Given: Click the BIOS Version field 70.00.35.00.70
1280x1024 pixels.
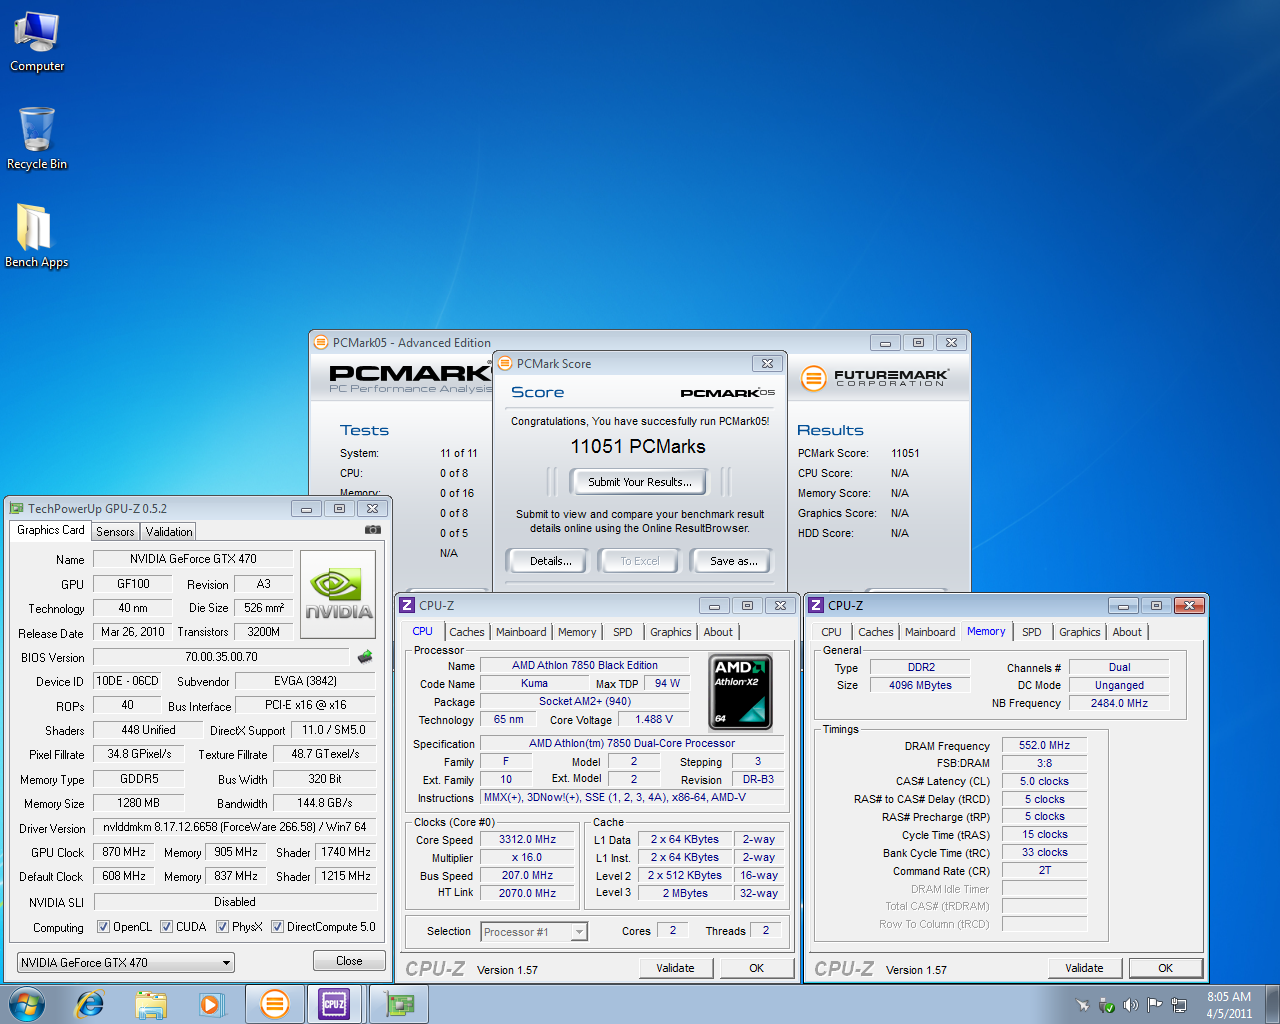Looking at the screenshot, I should 221,657.
